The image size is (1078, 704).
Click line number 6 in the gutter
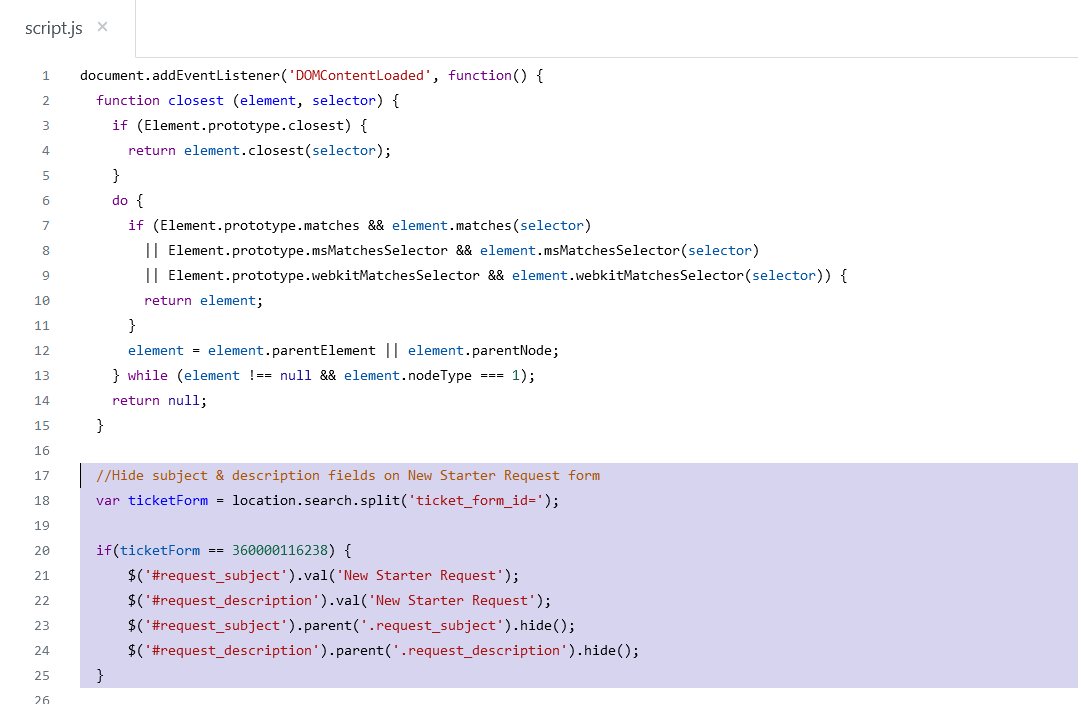tap(45, 201)
